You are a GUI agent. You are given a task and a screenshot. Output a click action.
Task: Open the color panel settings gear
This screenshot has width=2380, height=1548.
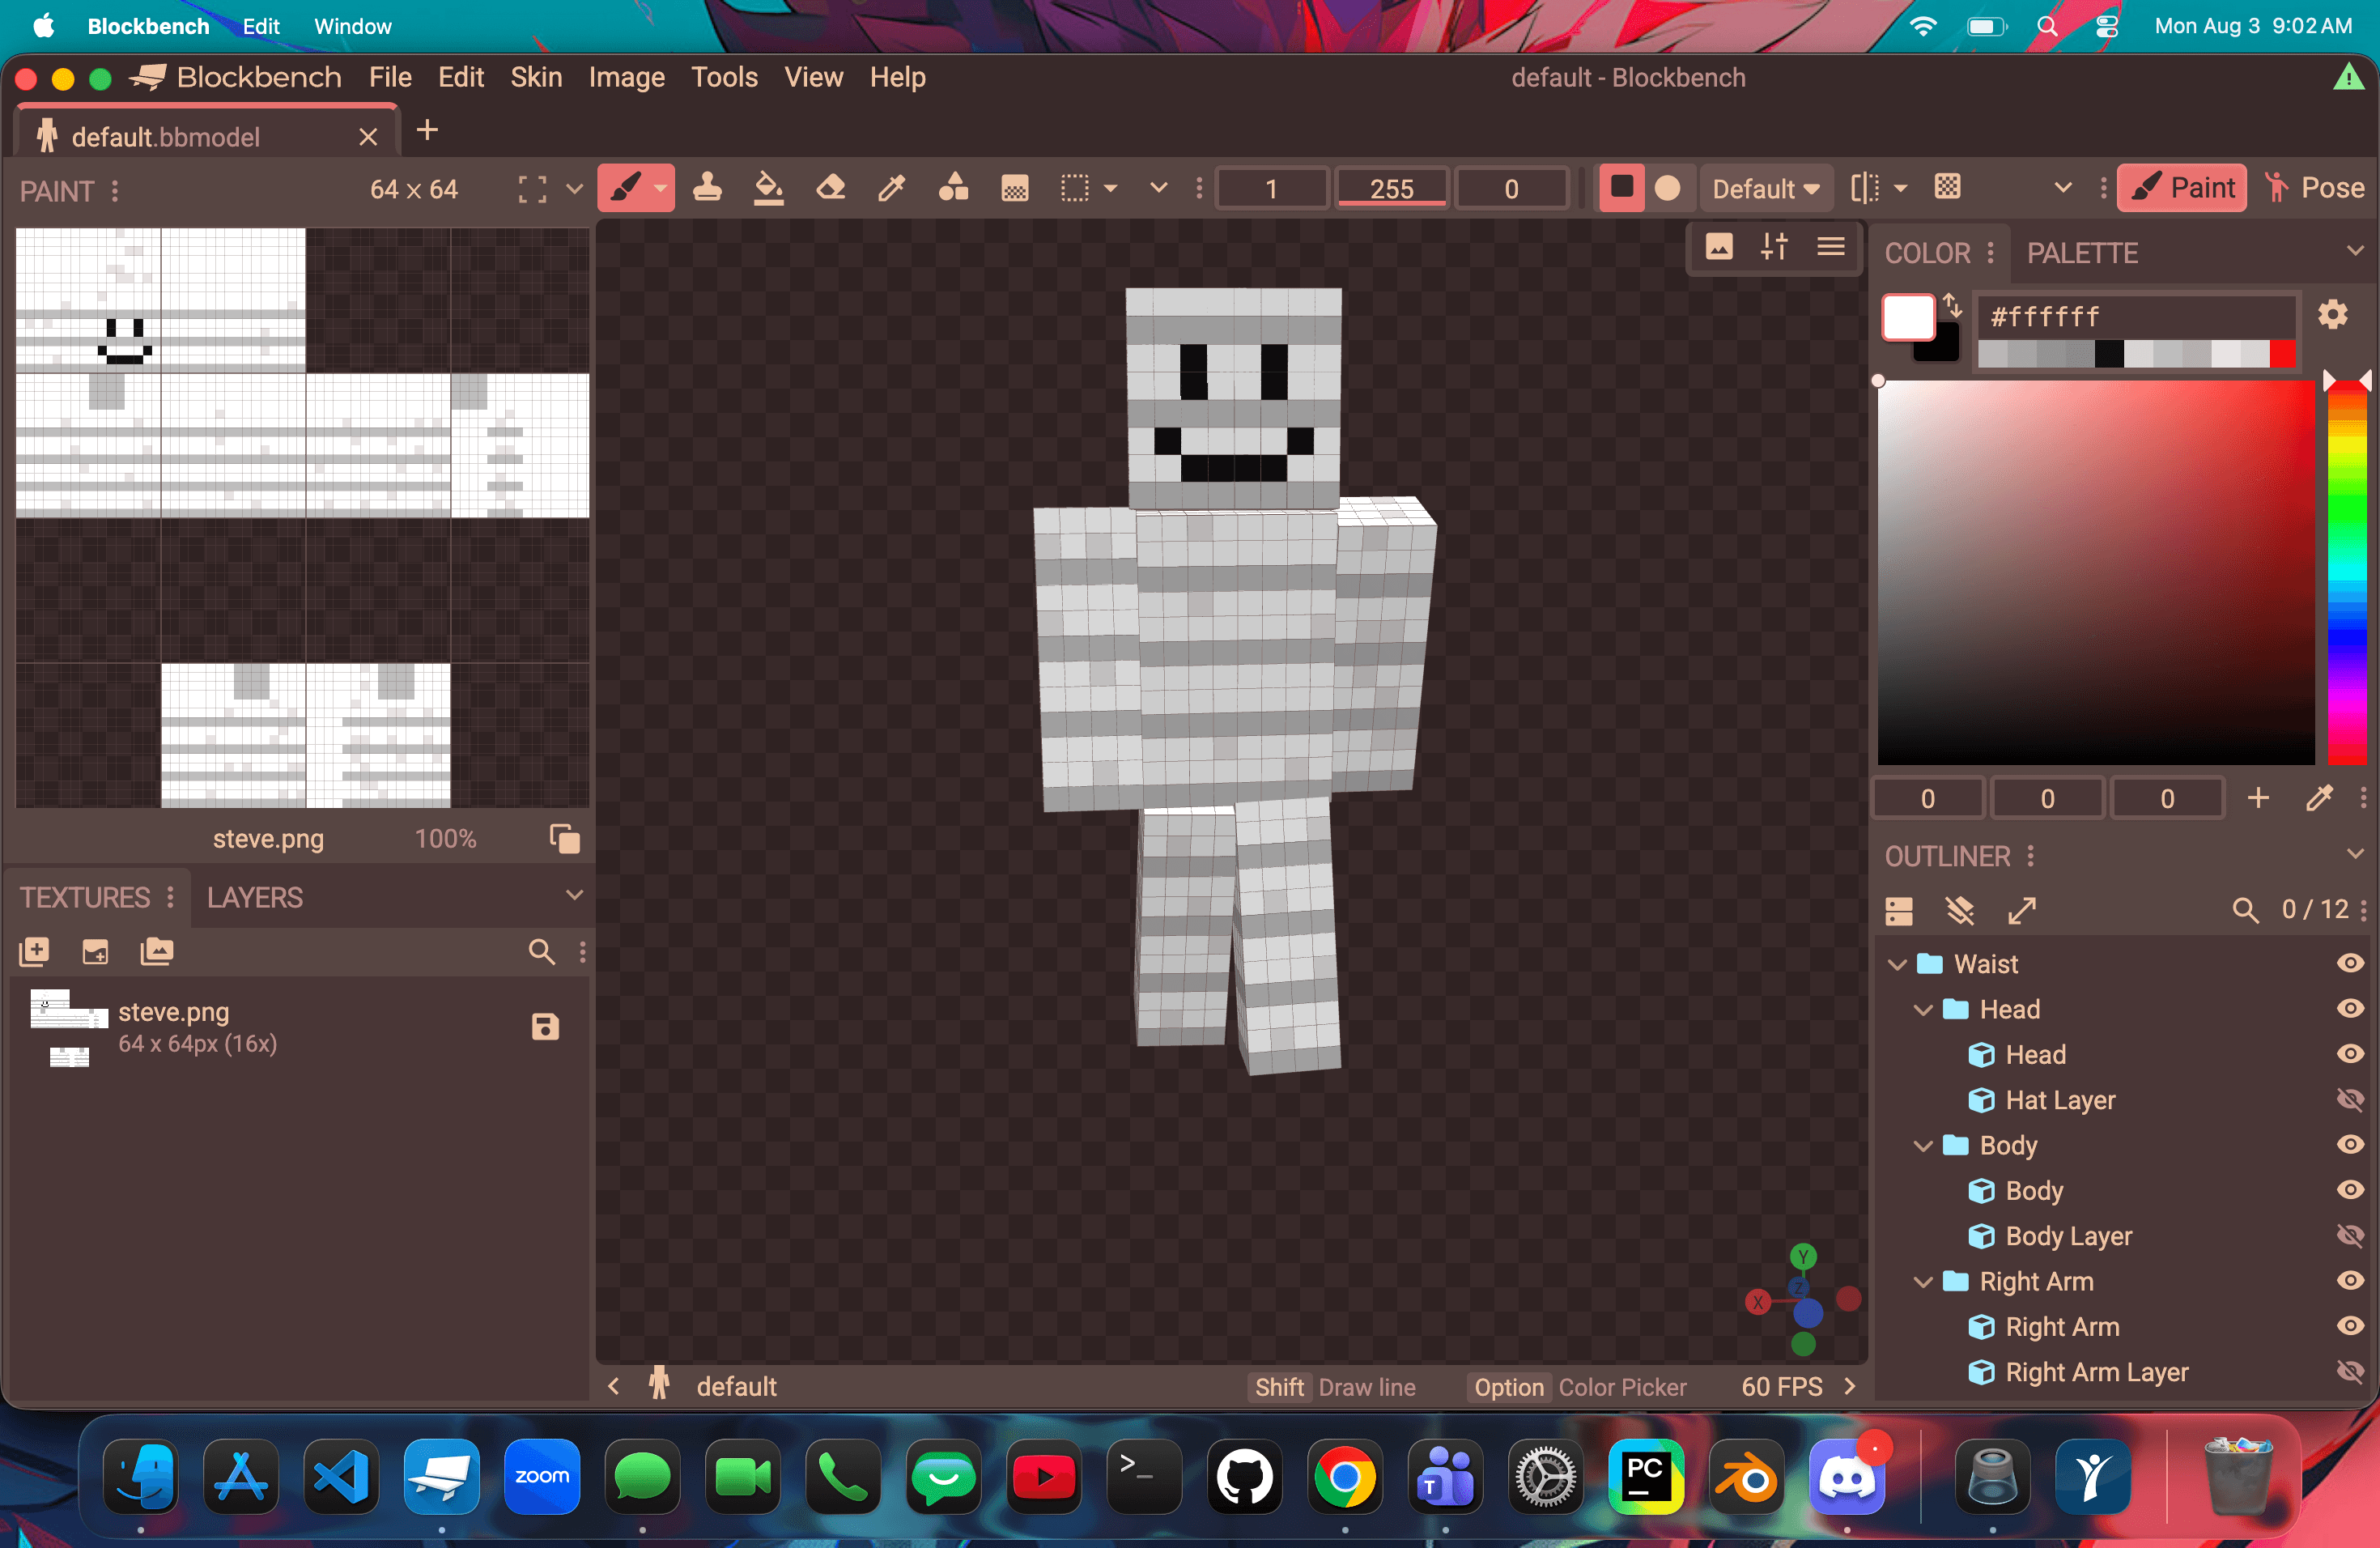click(x=2333, y=315)
